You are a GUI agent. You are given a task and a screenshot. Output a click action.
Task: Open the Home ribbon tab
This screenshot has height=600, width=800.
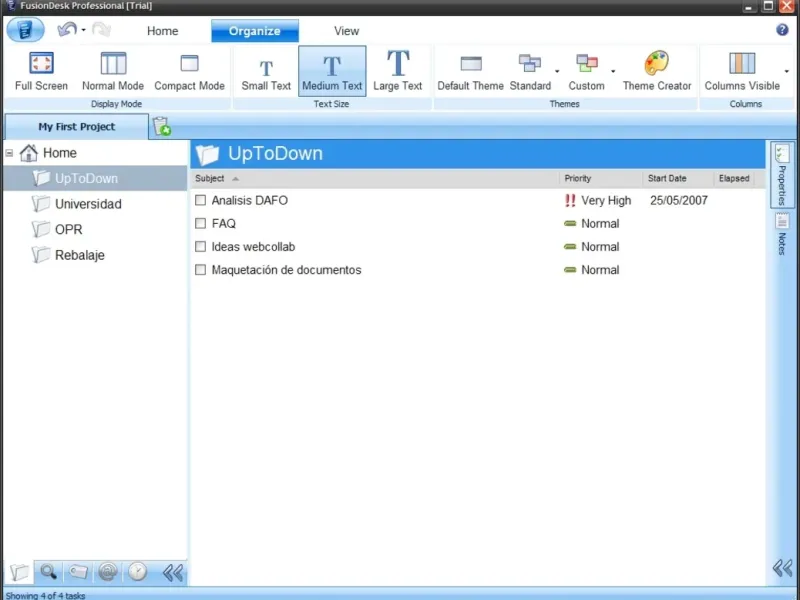(x=162, y=31)
